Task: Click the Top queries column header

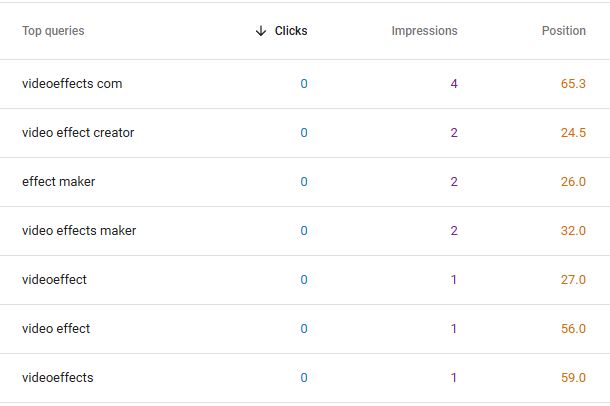Action: point(53,31)
